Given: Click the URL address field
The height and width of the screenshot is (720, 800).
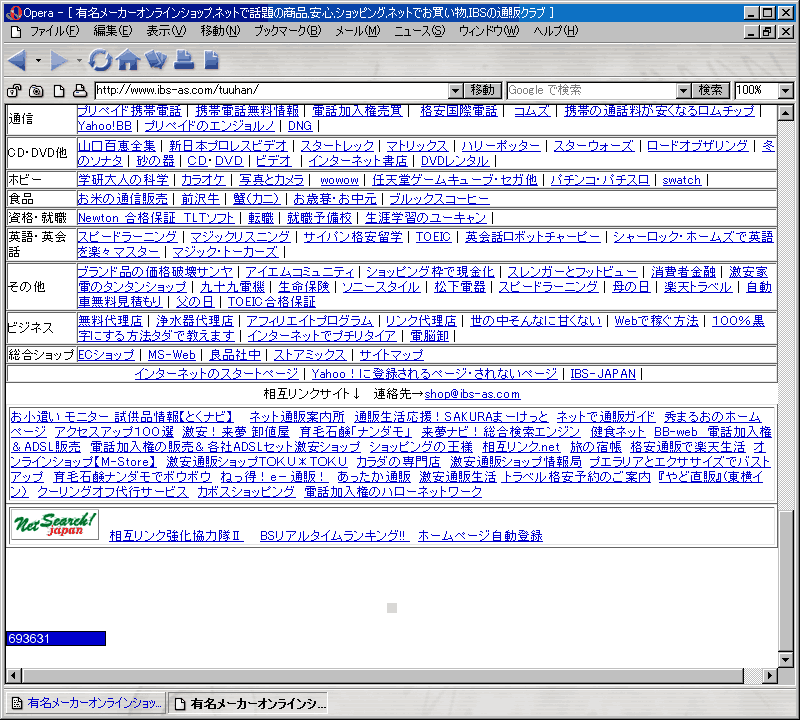Looking at the screenshot, I should 272,91.
